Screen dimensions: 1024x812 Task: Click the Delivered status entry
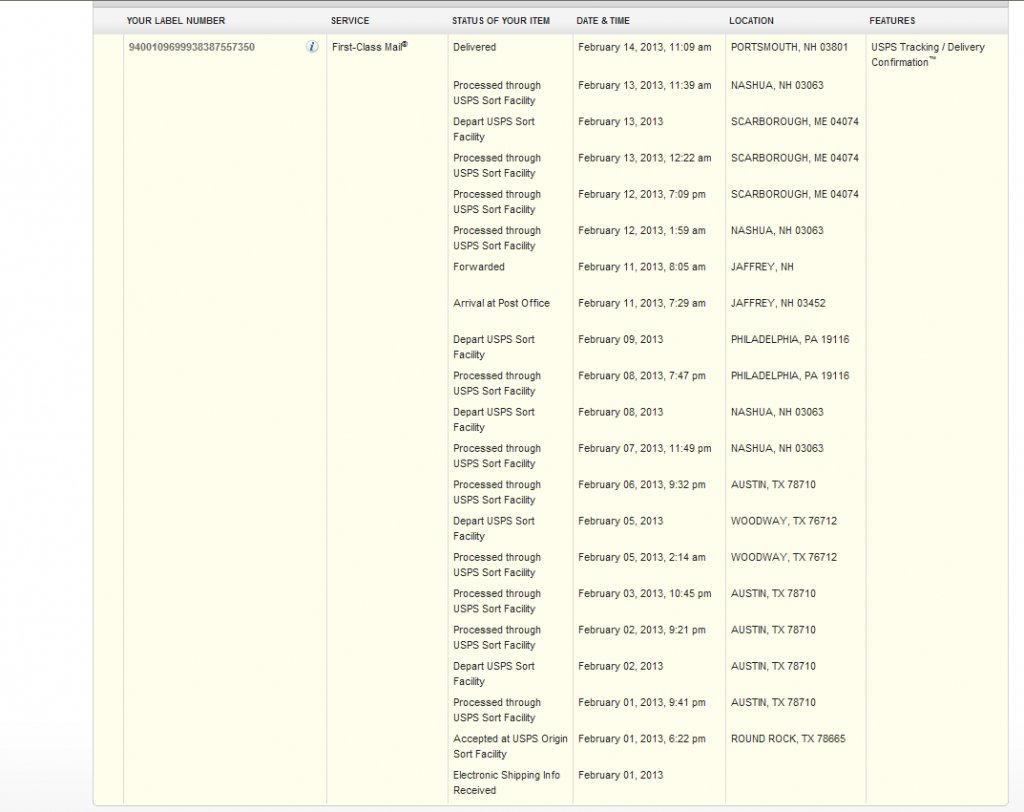(474, 47)
